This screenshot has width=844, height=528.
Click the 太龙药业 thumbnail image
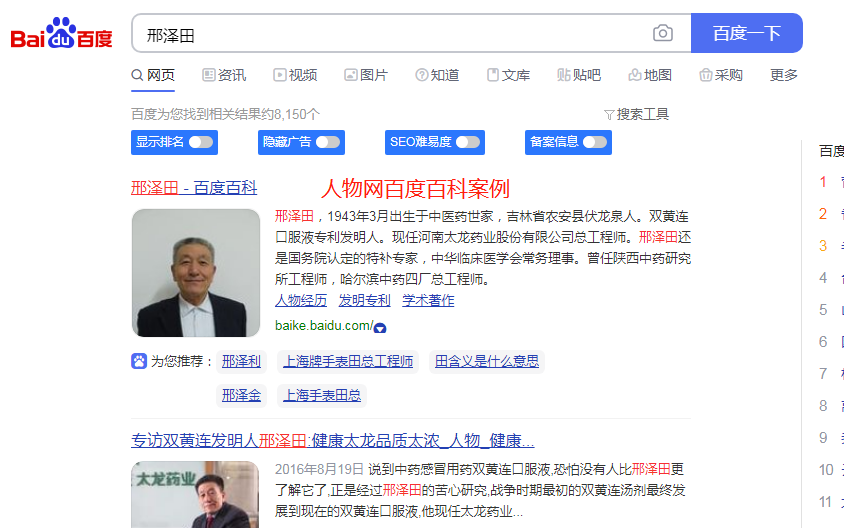click(195, 494)
